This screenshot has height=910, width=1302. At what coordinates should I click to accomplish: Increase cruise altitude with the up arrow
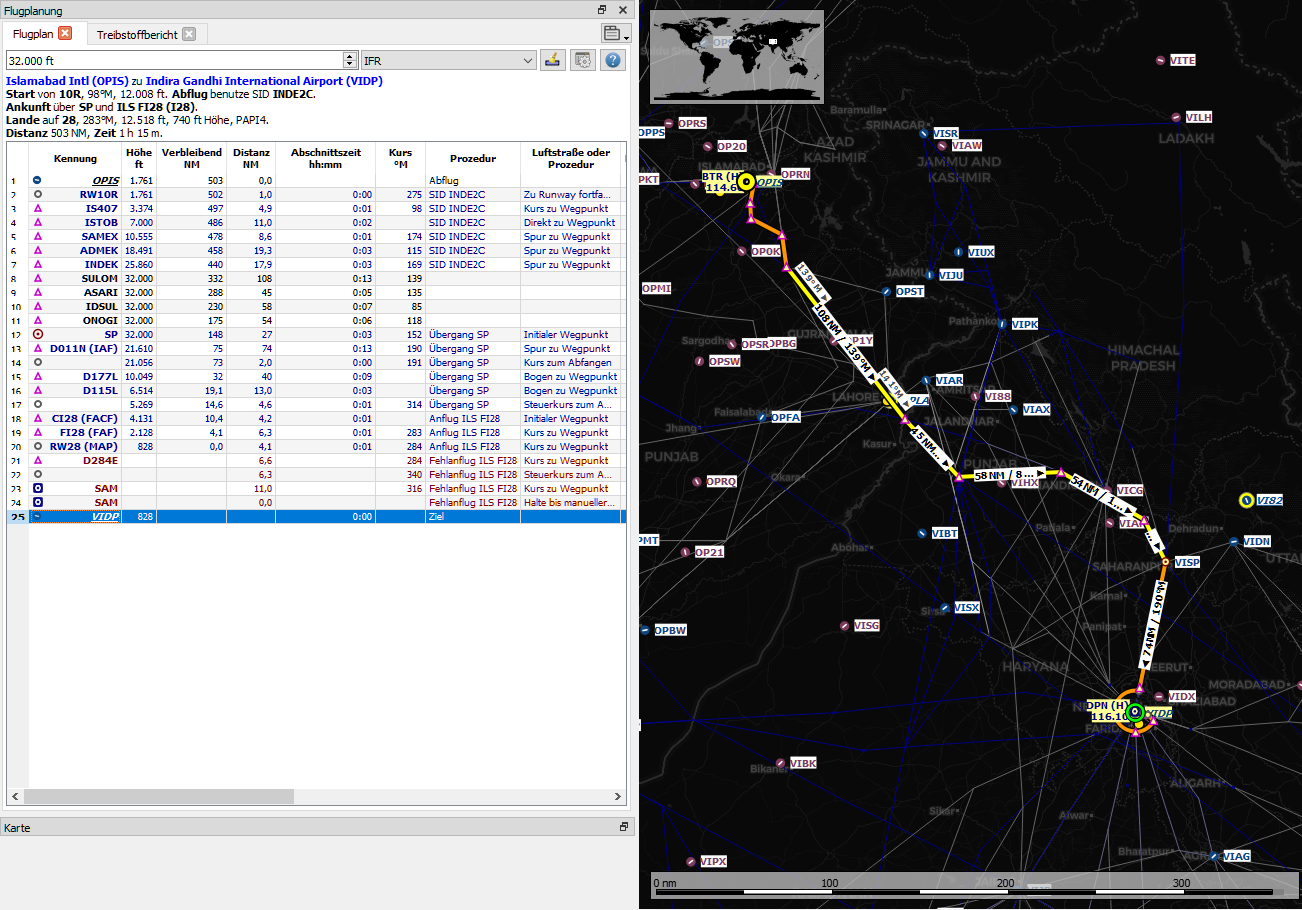350,57
